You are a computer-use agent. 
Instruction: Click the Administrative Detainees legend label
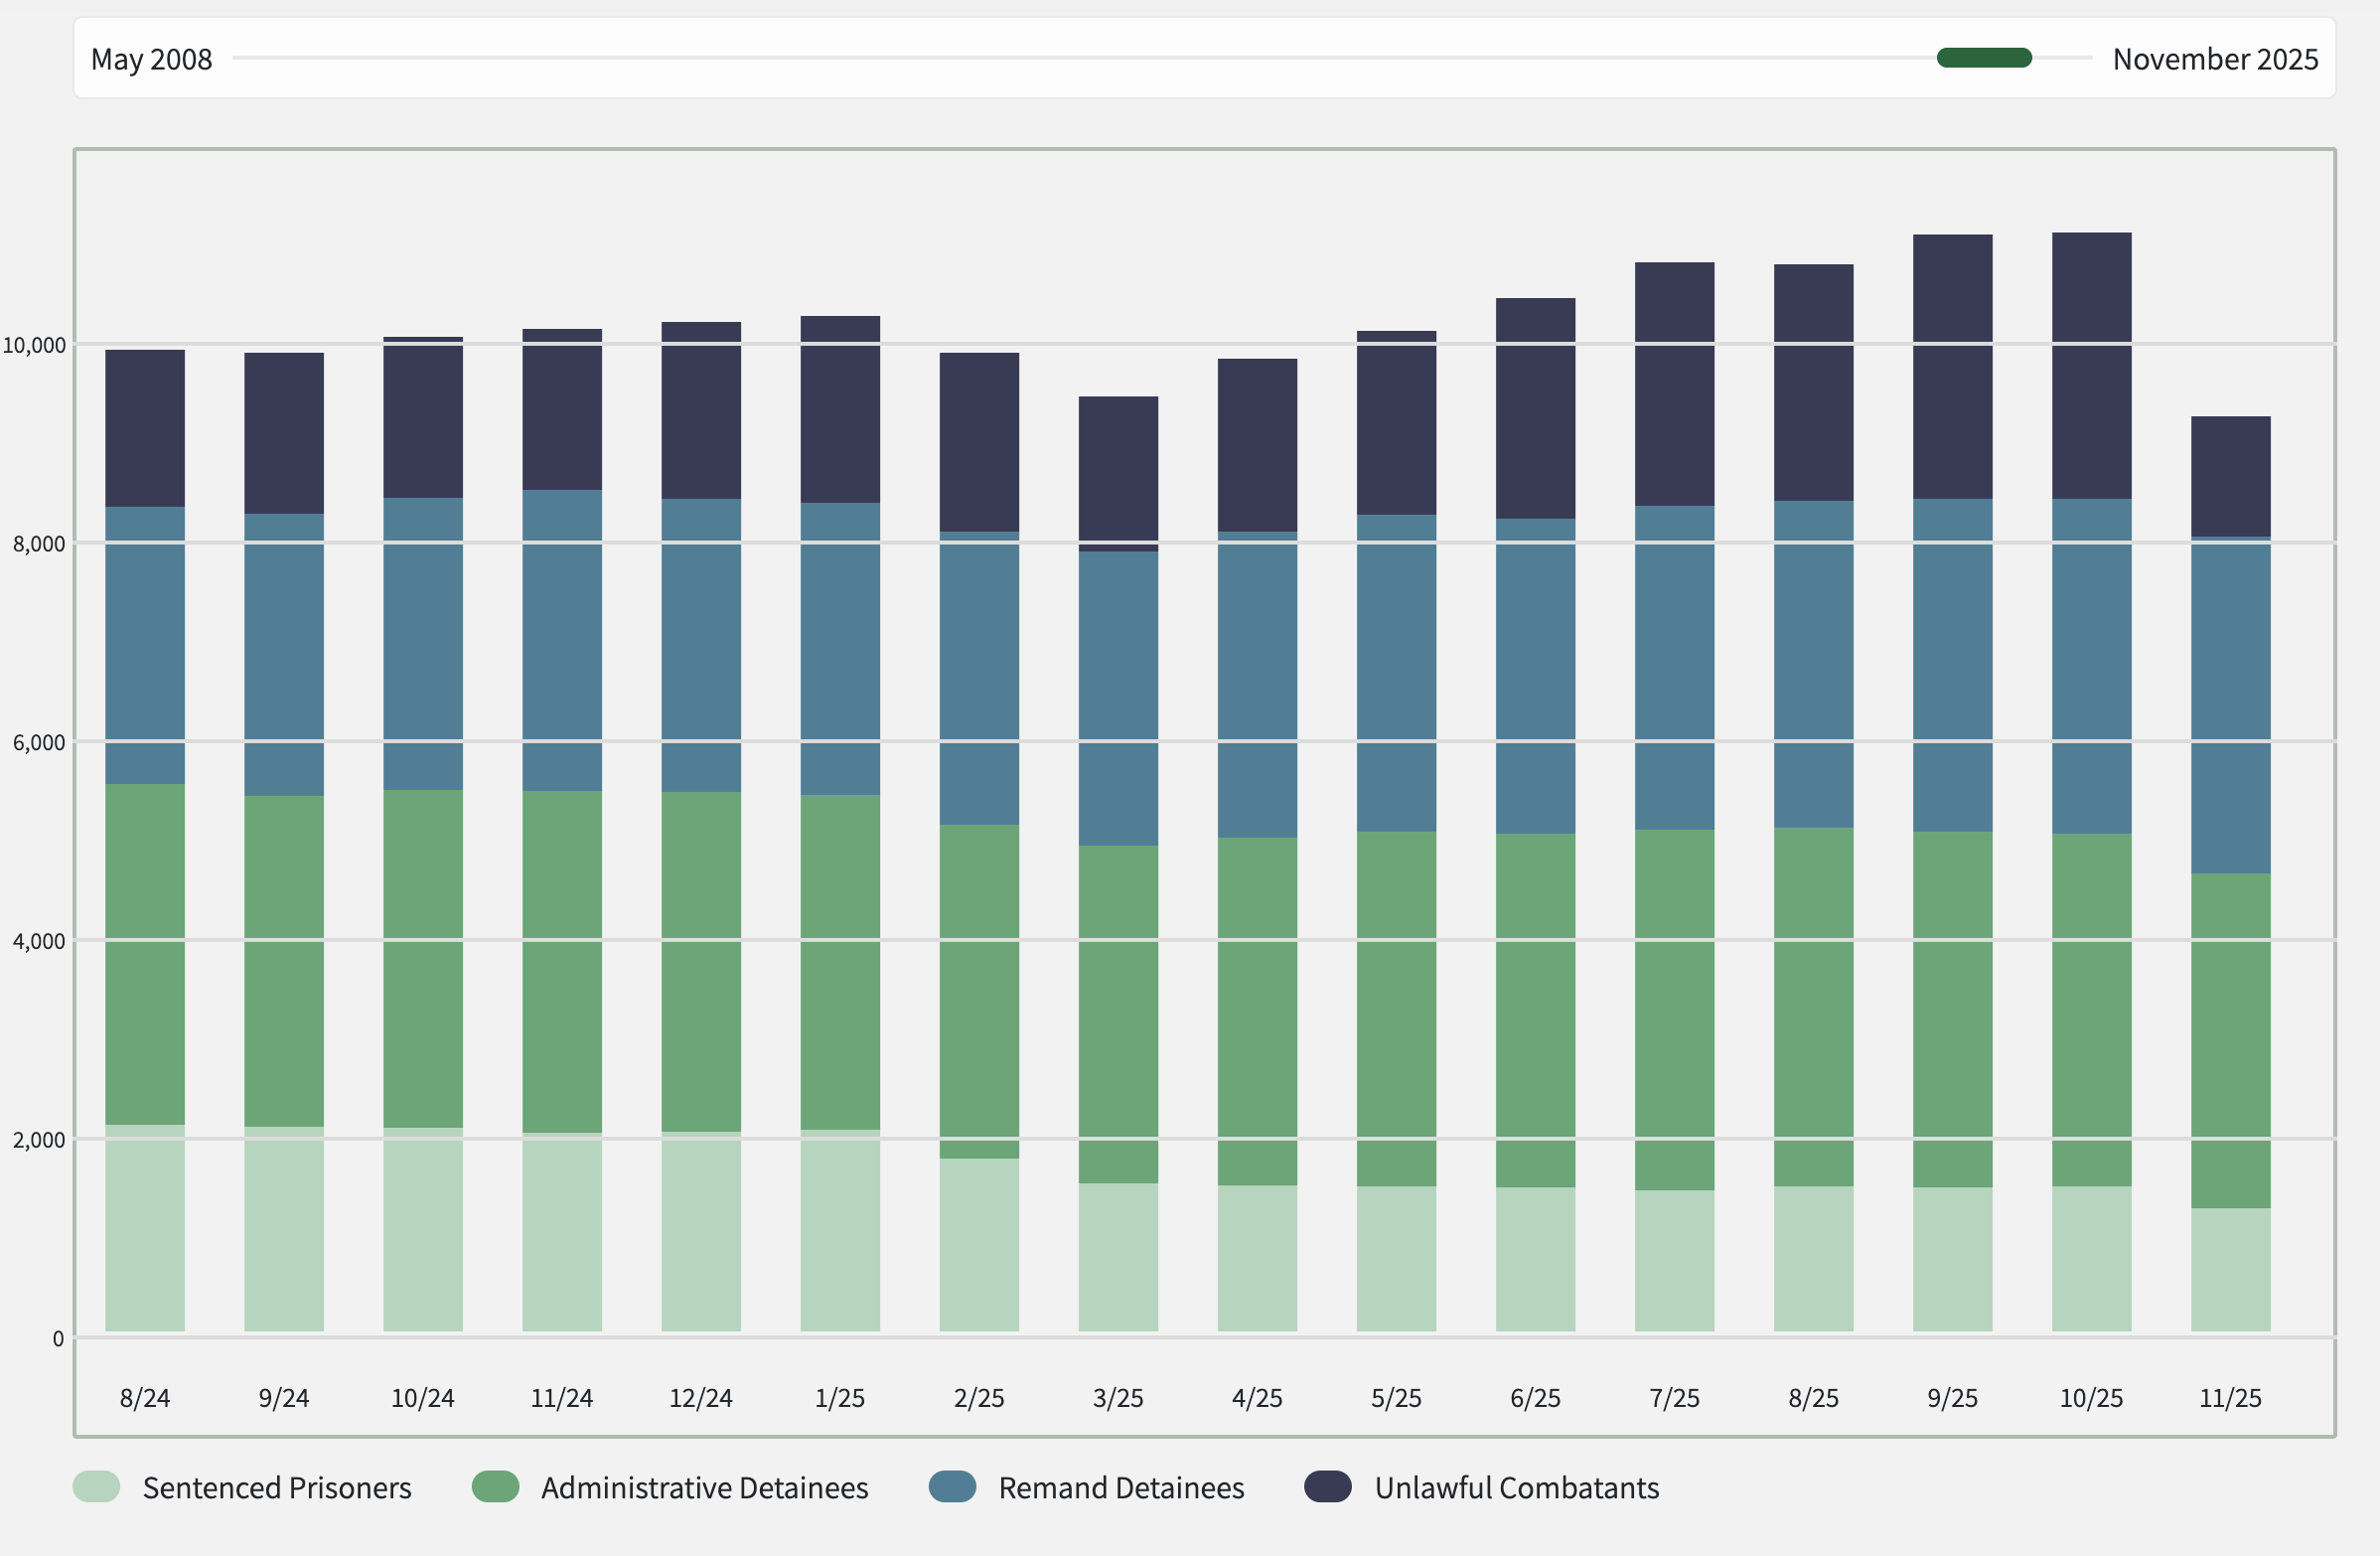(x=704, y=1488)
